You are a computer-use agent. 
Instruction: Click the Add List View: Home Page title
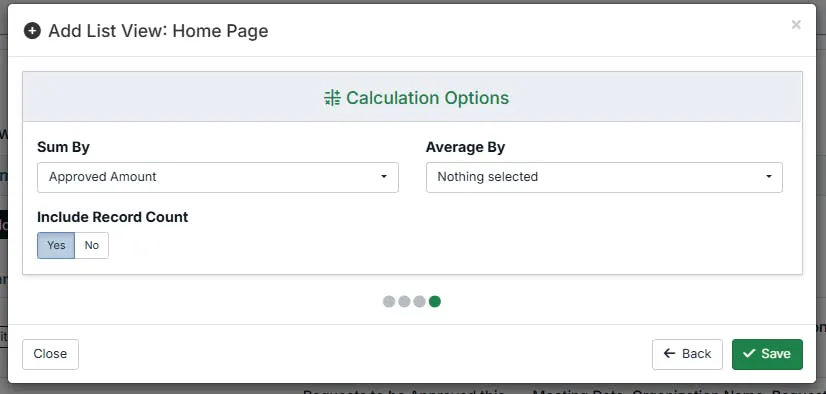point(158,31)
